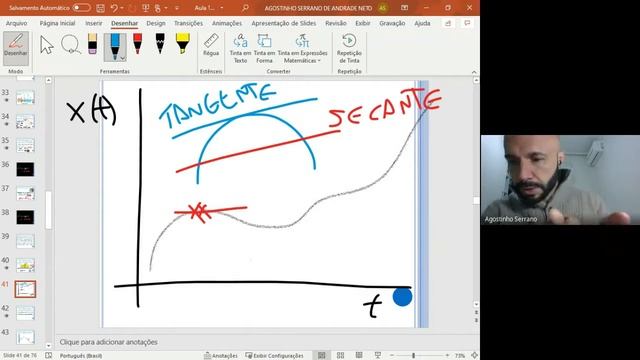Open Tinta em Expressões Matemáticas dropdown

tap(302, 49)
